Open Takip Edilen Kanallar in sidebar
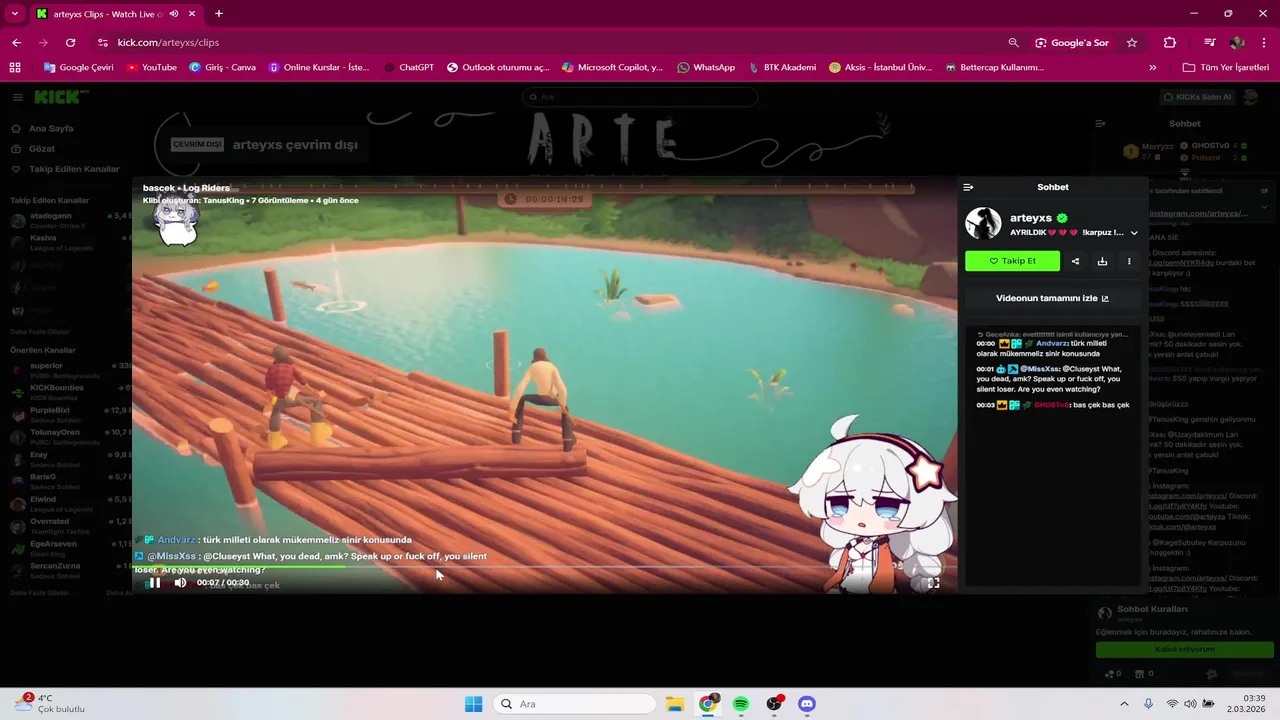The width and height of the screenshot is (1280, 720). click(x=65, y=169)
